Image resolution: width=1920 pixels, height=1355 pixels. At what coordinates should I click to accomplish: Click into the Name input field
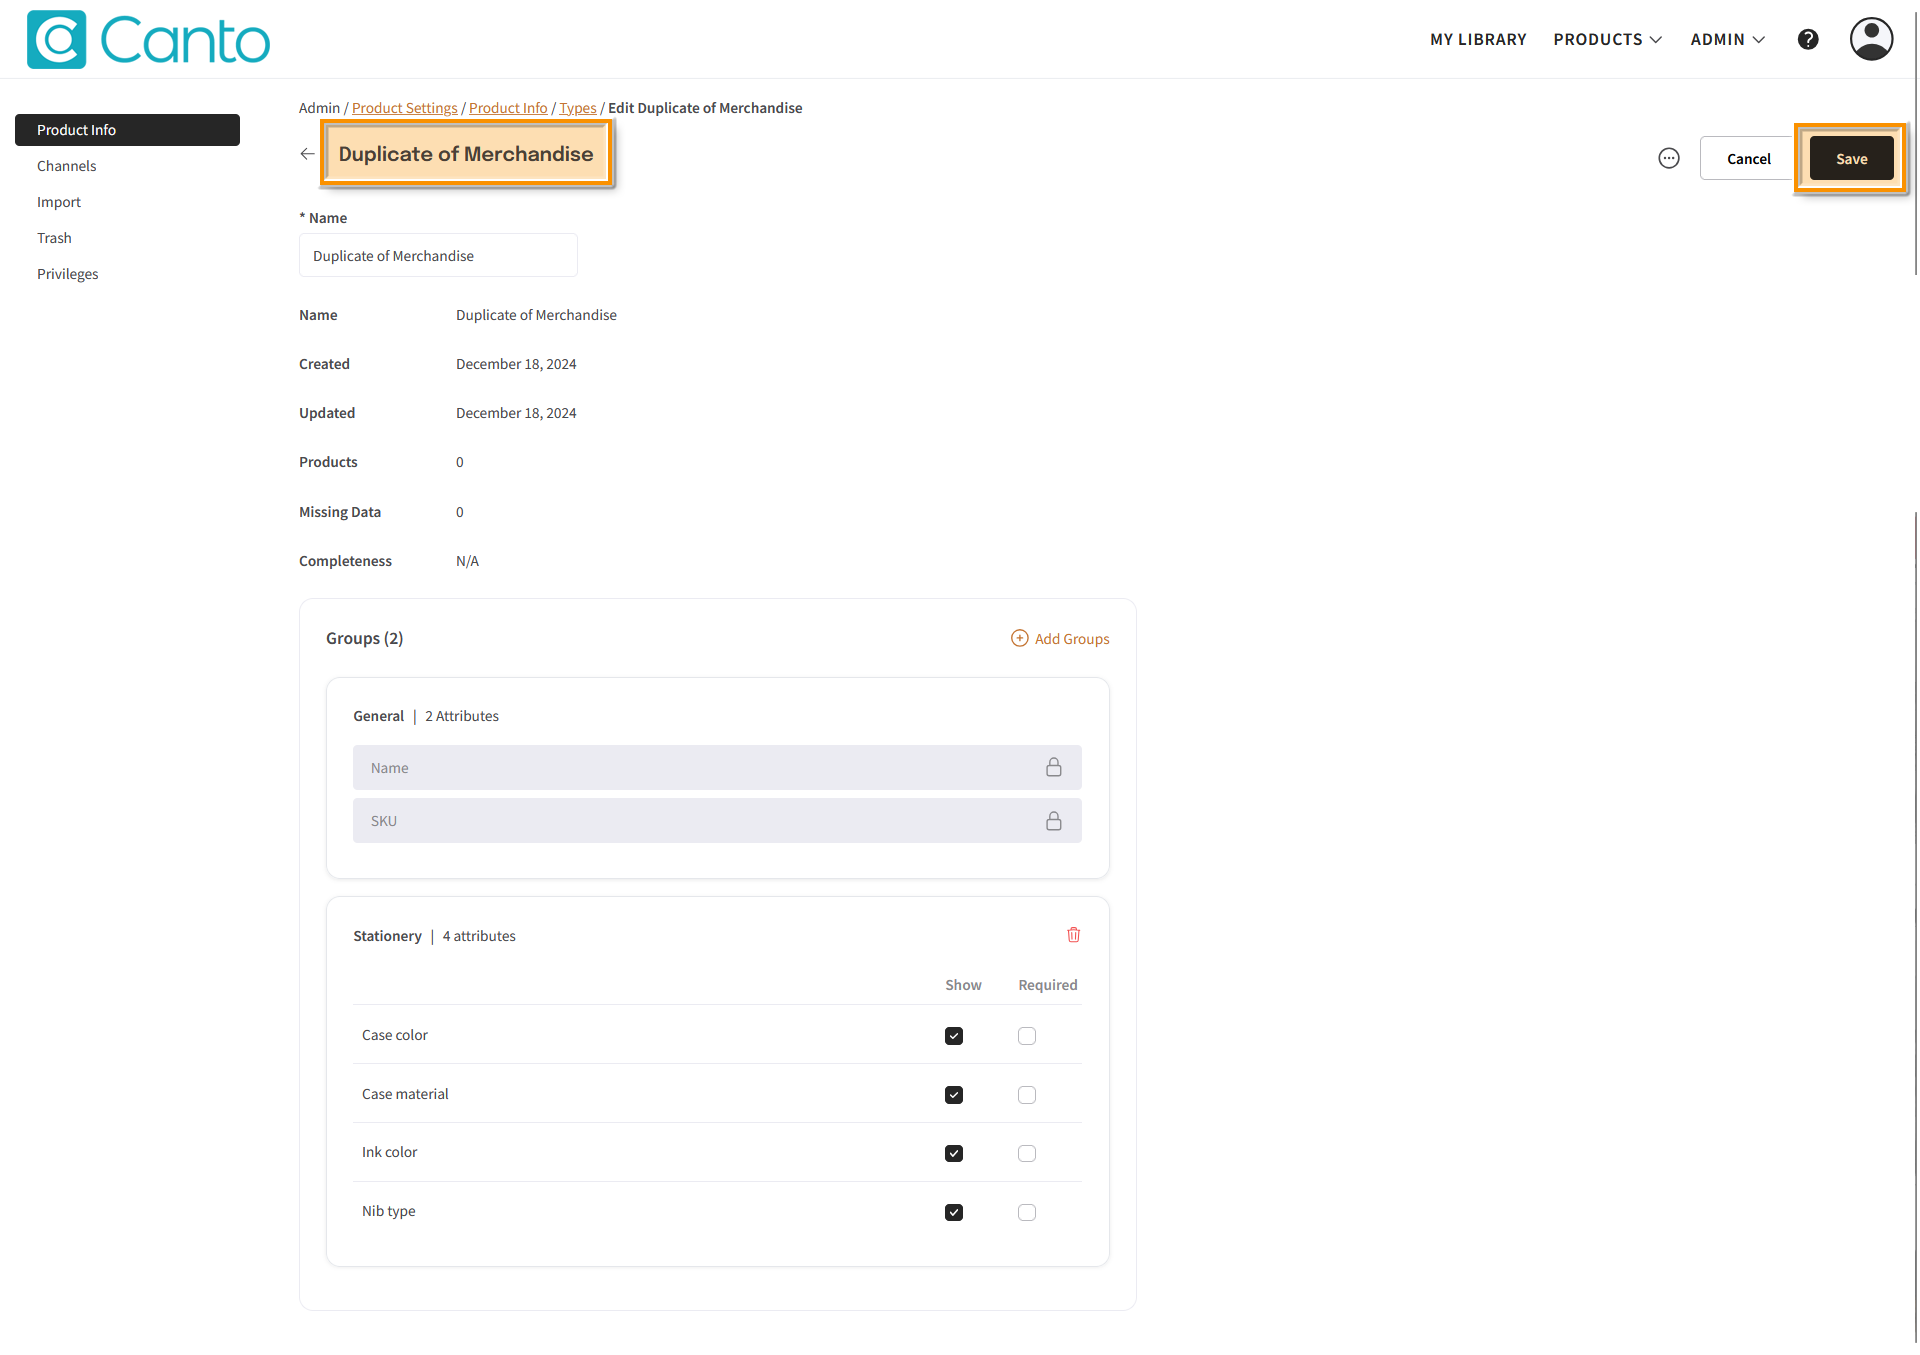pyautogui.click(x=438, y=256)
